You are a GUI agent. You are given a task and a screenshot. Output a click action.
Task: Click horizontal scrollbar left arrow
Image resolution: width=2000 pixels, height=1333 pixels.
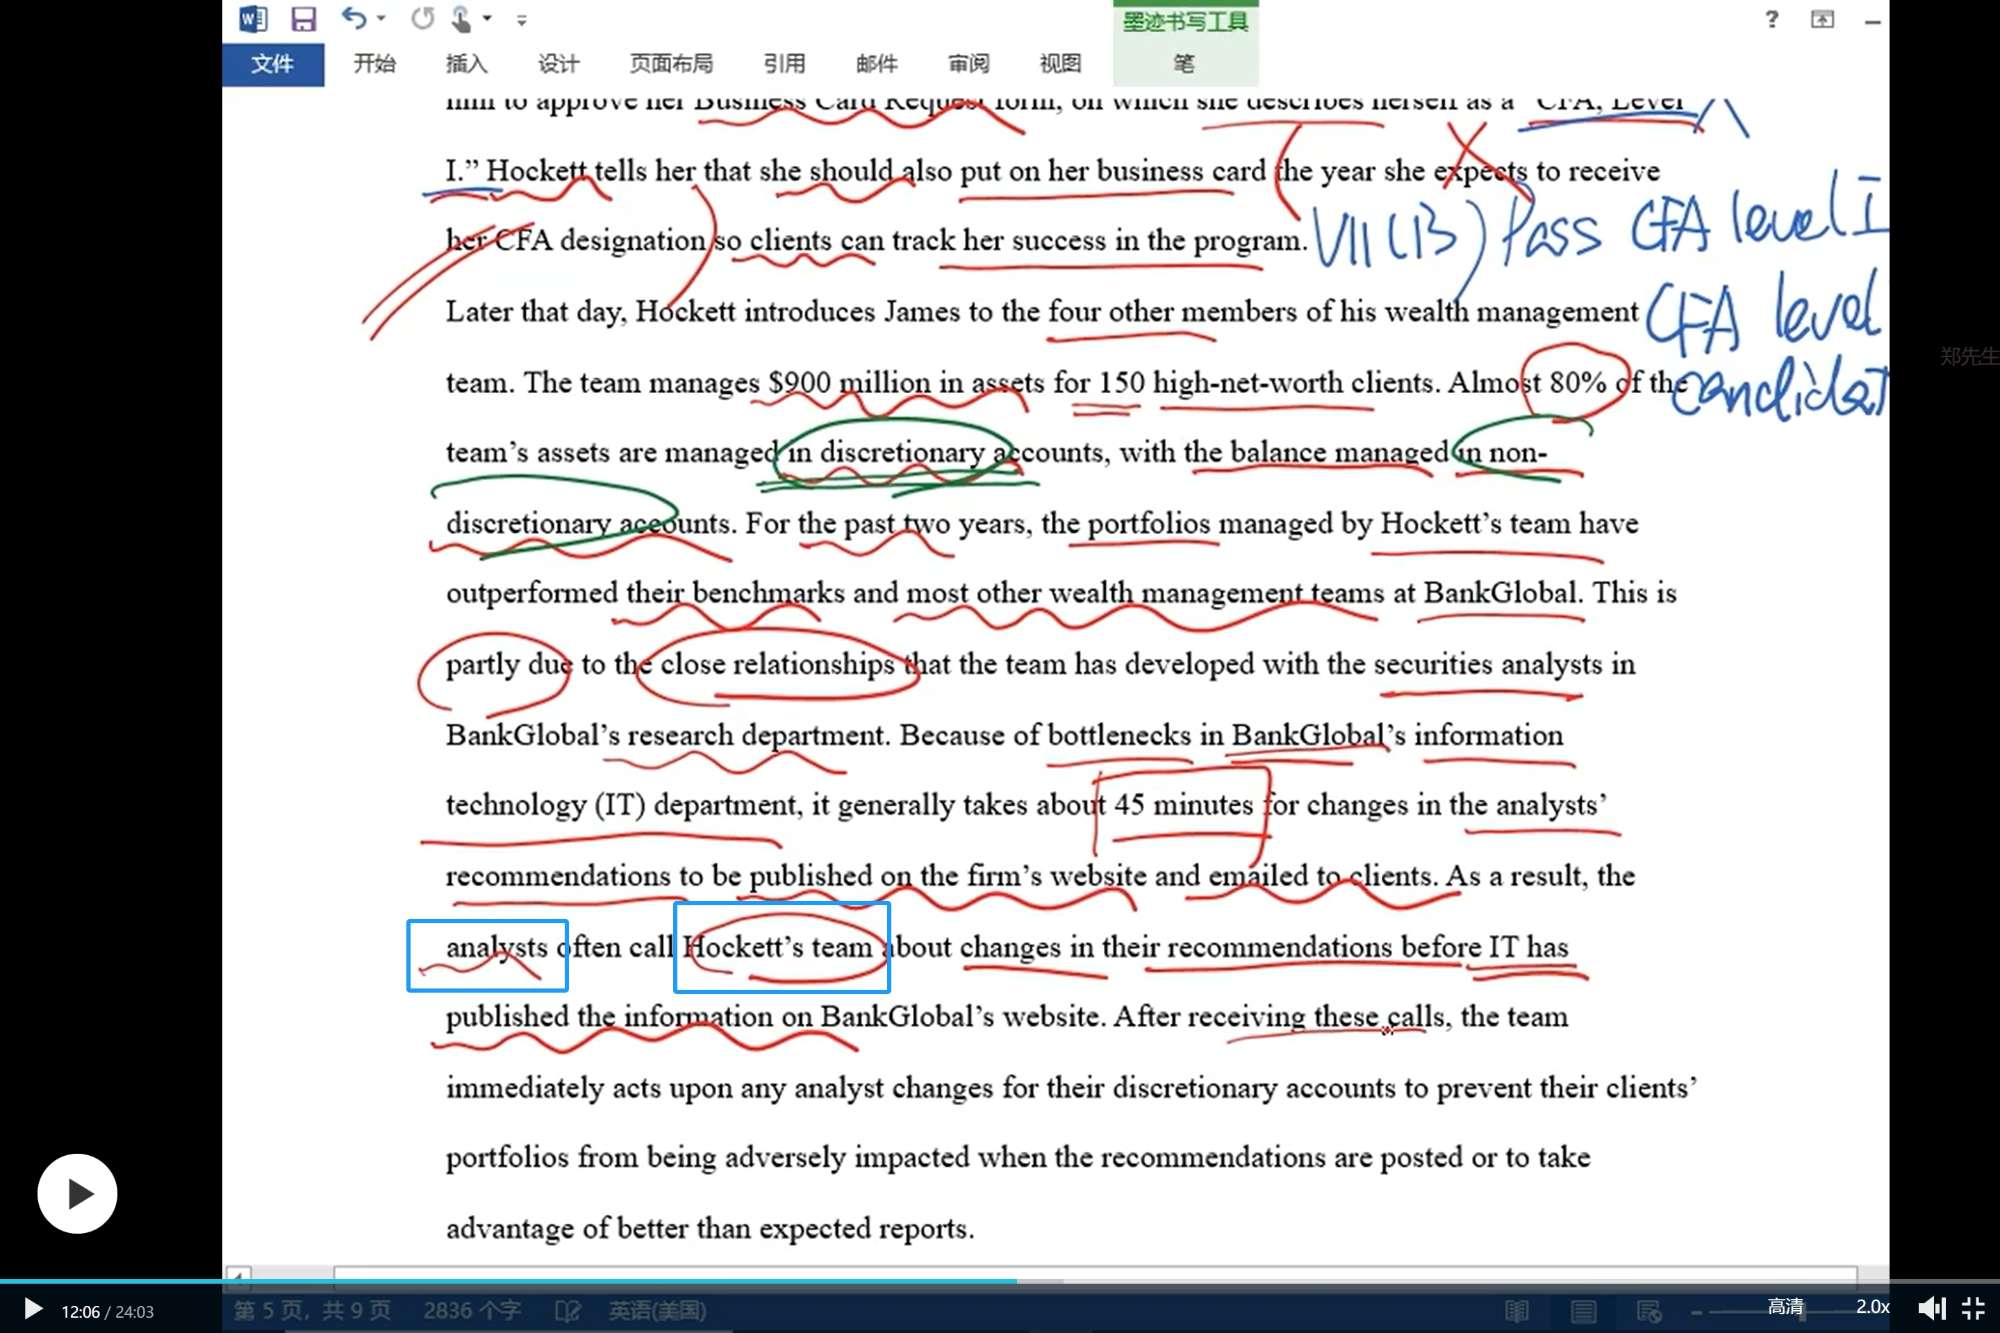click(238, 1275)
